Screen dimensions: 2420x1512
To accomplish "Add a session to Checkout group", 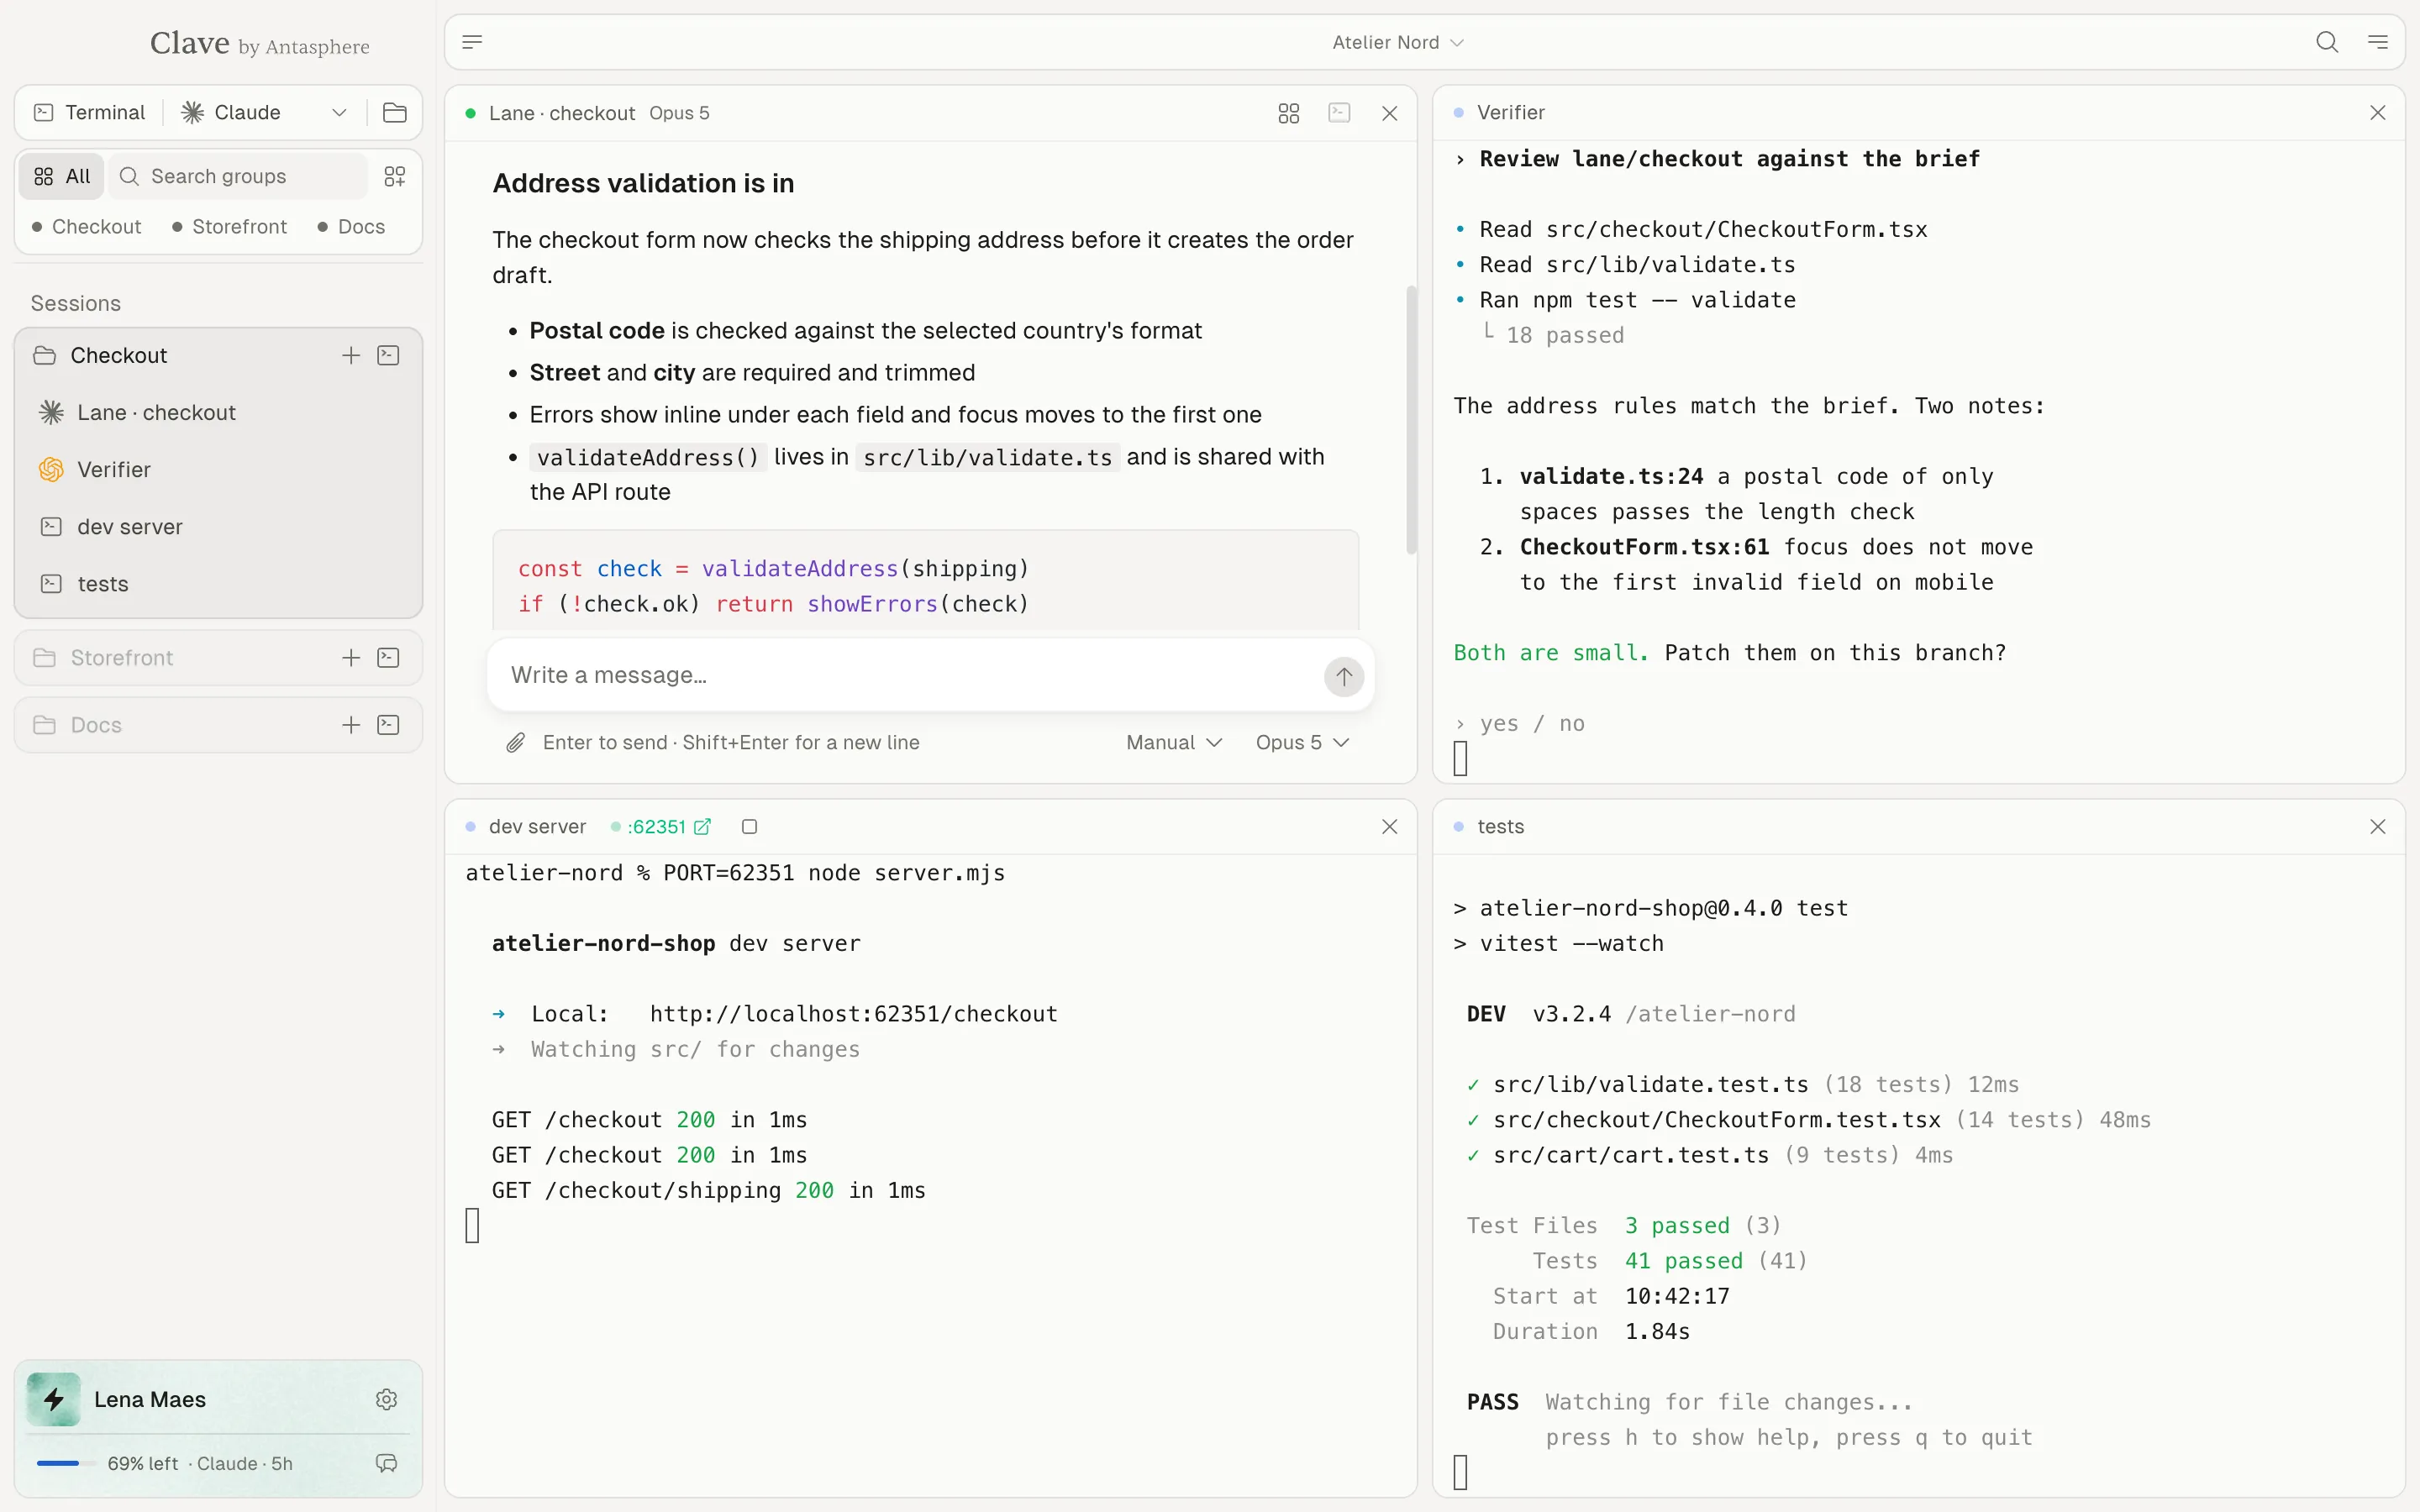I will coord(351,355).
